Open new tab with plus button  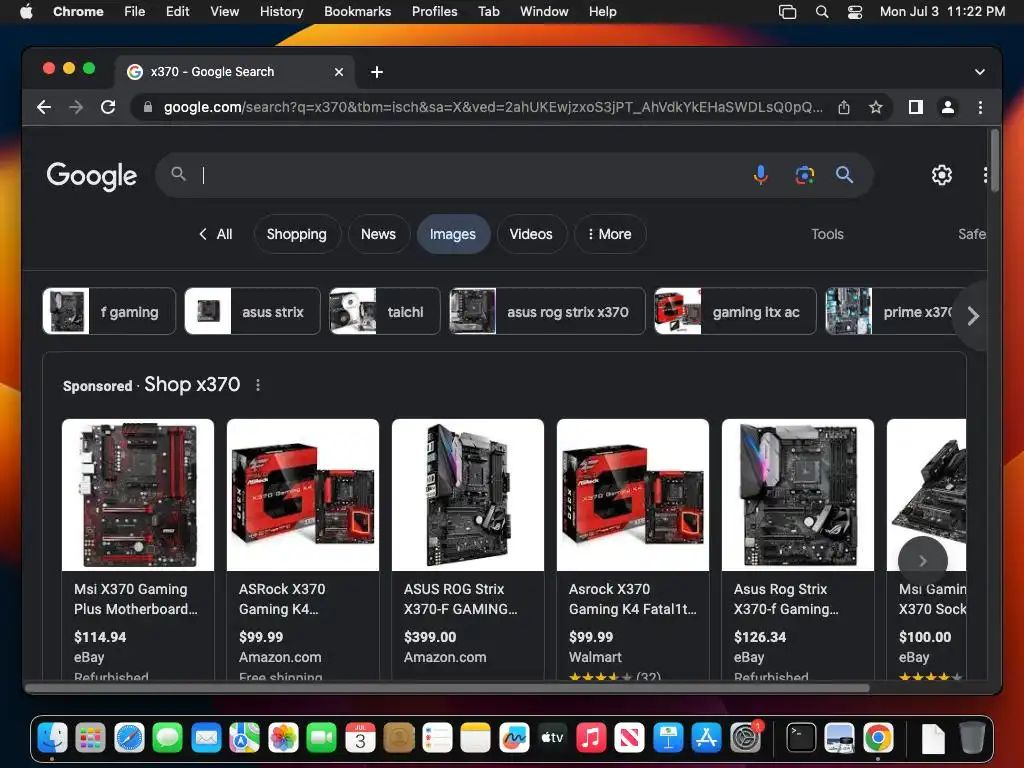point(377,72)
